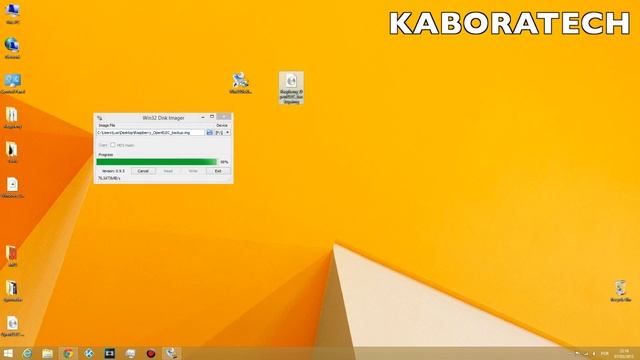The image size is (640, 360).
Task: Click the volume icon in system tray
Action: (x=593, y=353)
